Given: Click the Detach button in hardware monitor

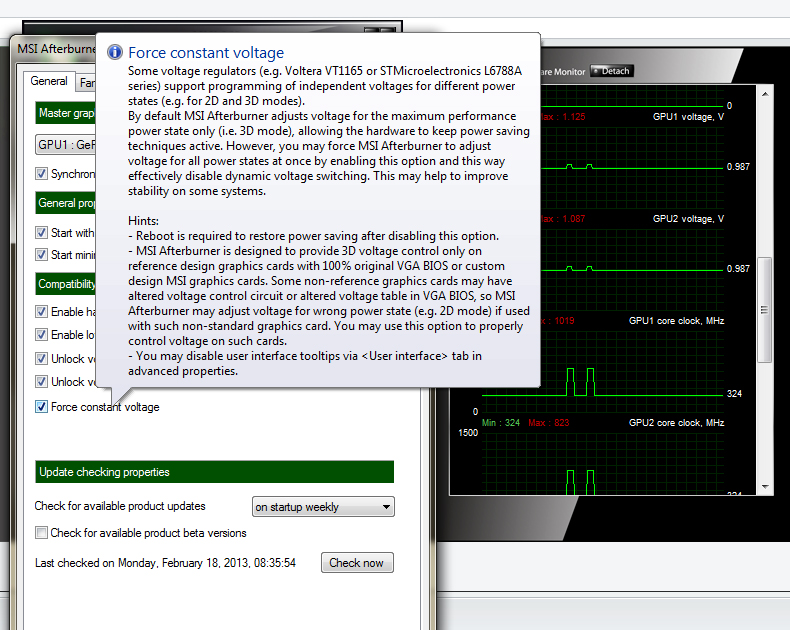Looking at the screenshot, I should click(612, 71).
